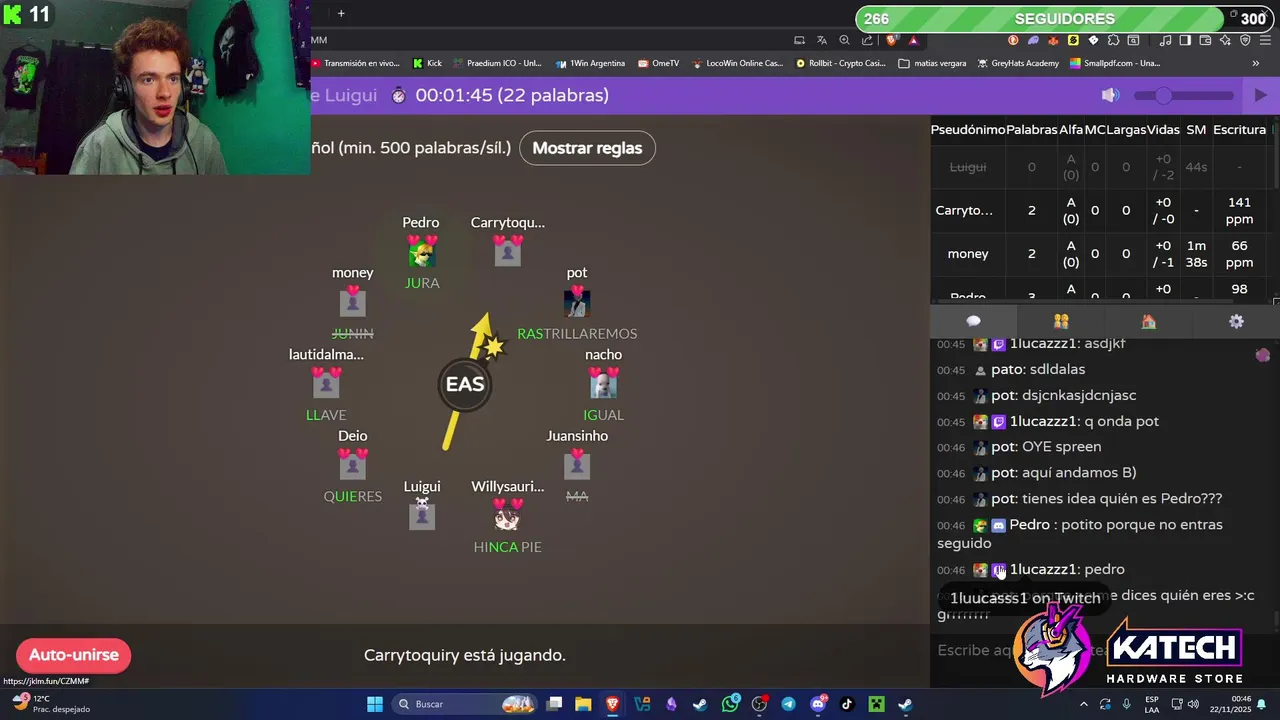Toggle the Auto-unirse button
The image size is (1280, 720).
(73, 655)
